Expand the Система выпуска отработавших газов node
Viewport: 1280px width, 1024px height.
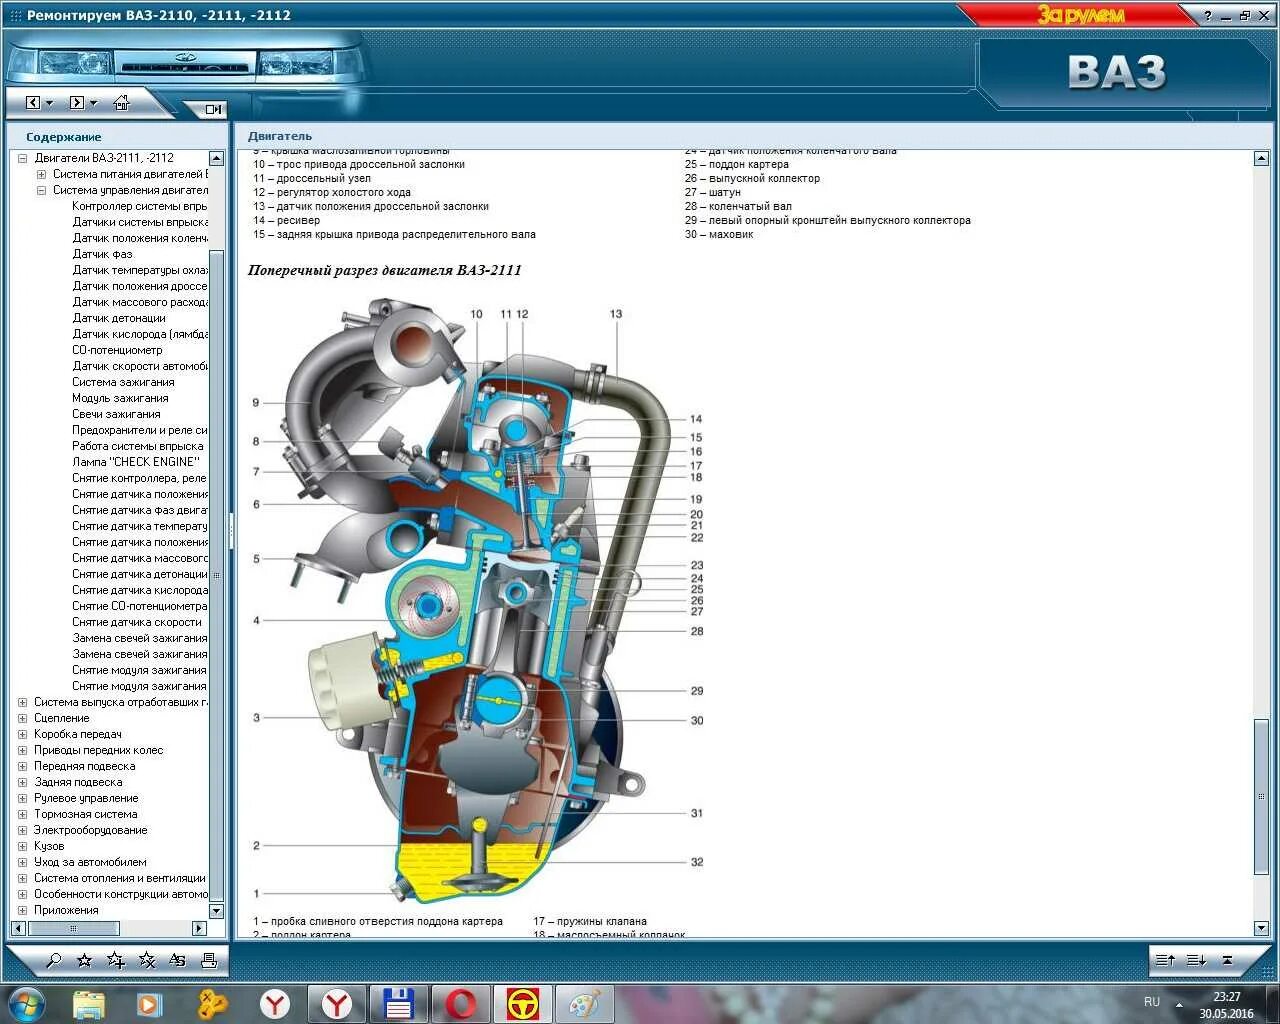(23, 702)
